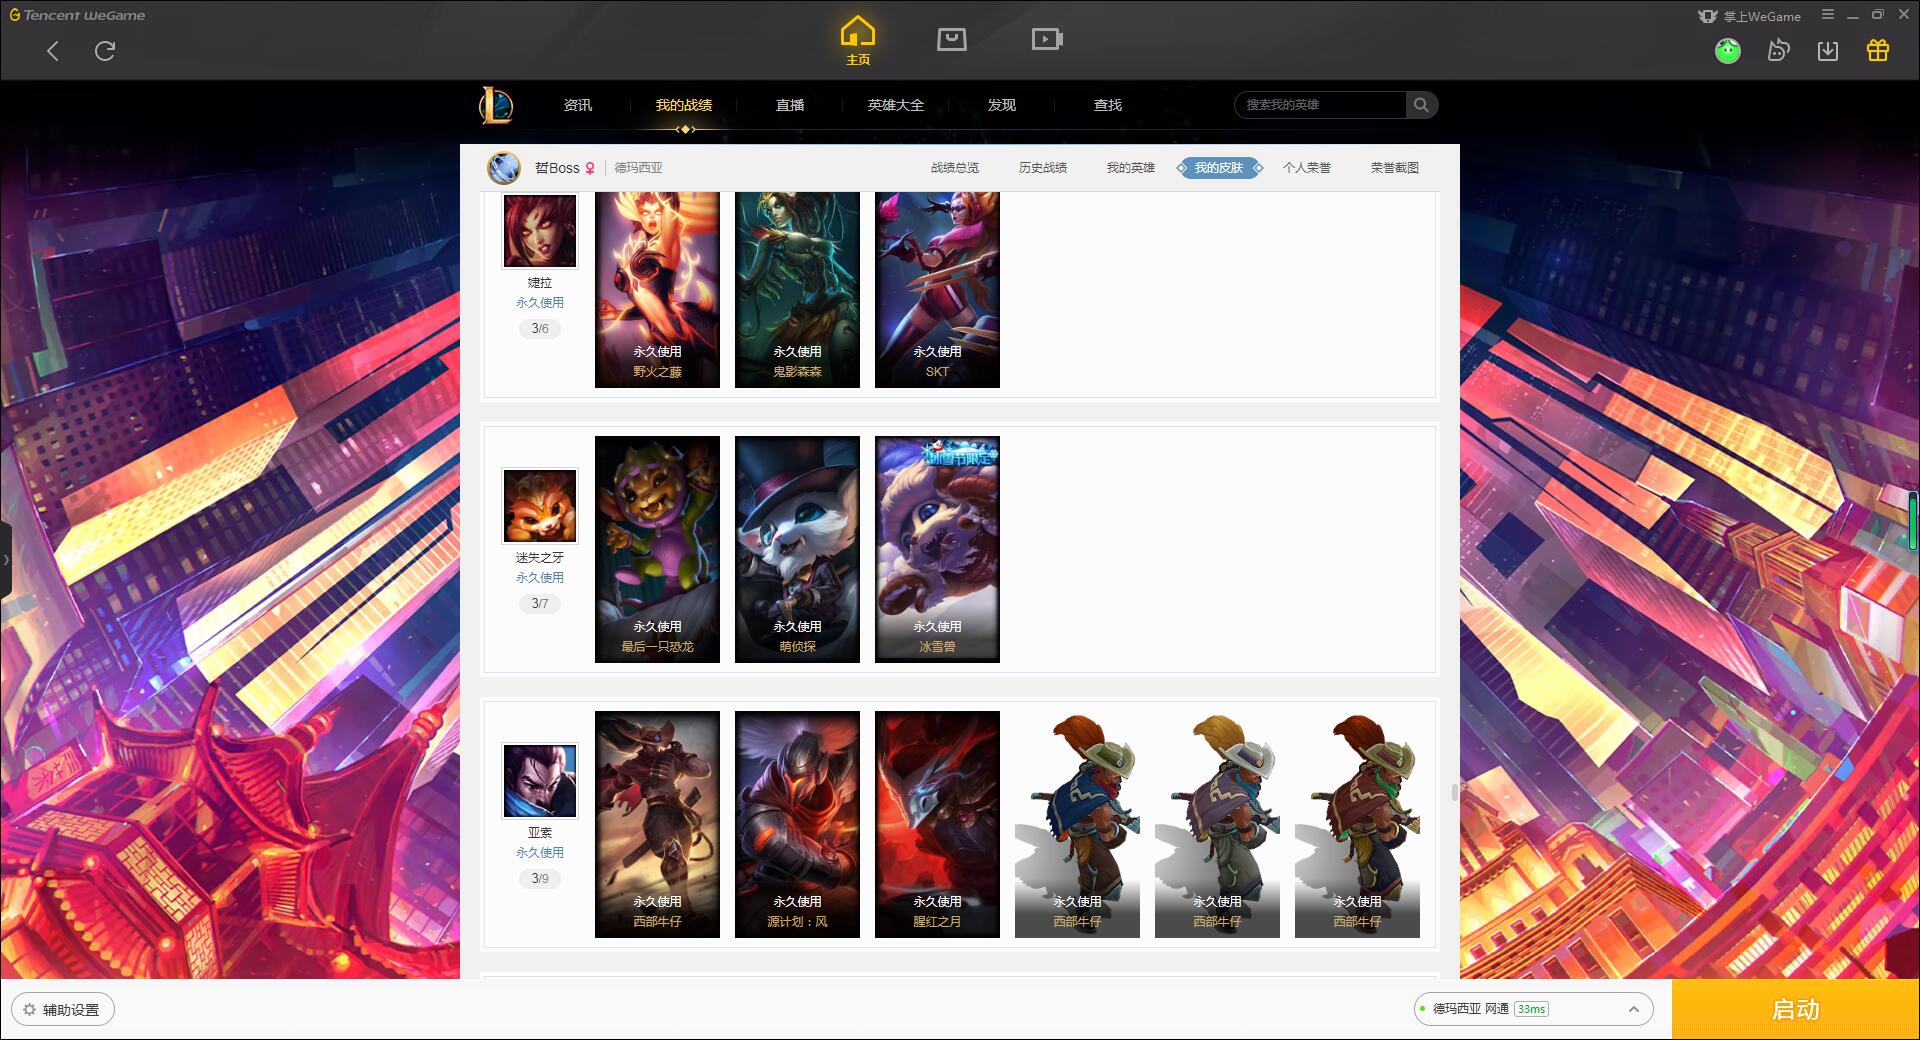Refresh the page with reload icon

click(x=105, y=51)
